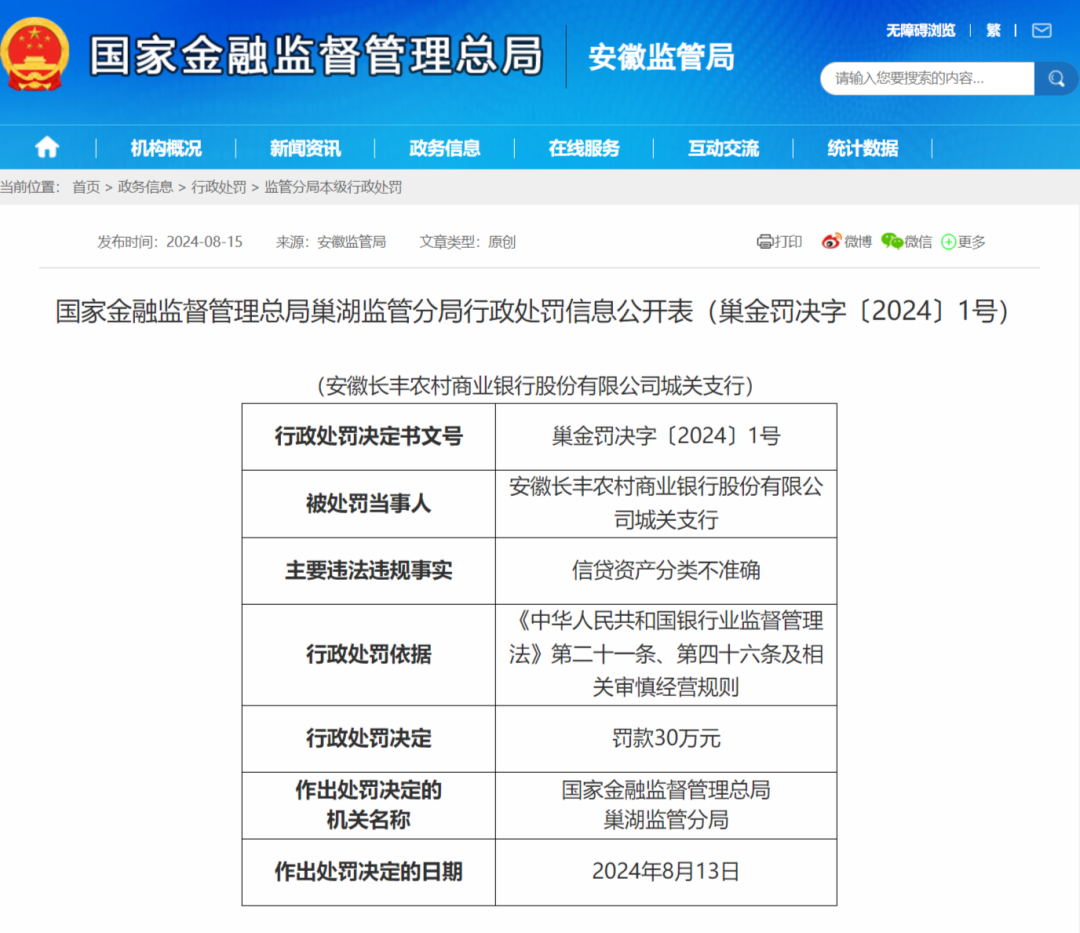Click the 被处罚当事人 header cell
Viewport: 1080px width, 933px height.
[x=368, y=504]
